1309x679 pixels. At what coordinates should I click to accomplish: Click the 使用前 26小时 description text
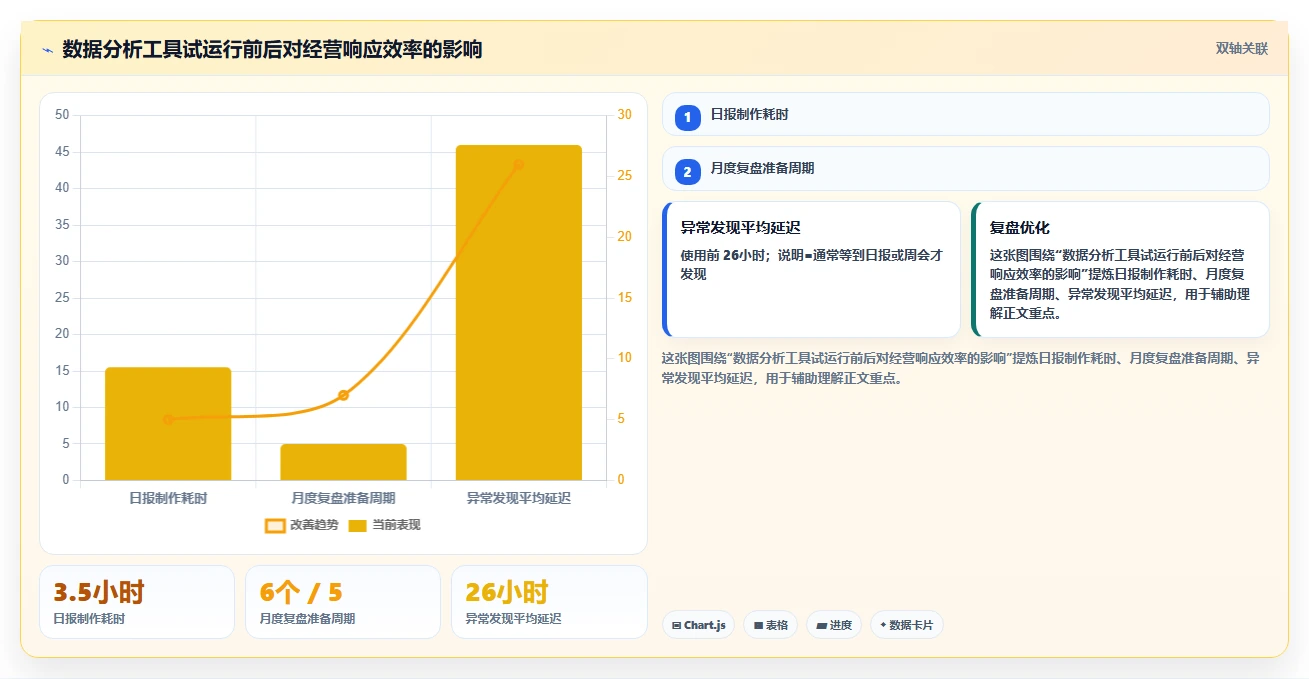(811, 265)
